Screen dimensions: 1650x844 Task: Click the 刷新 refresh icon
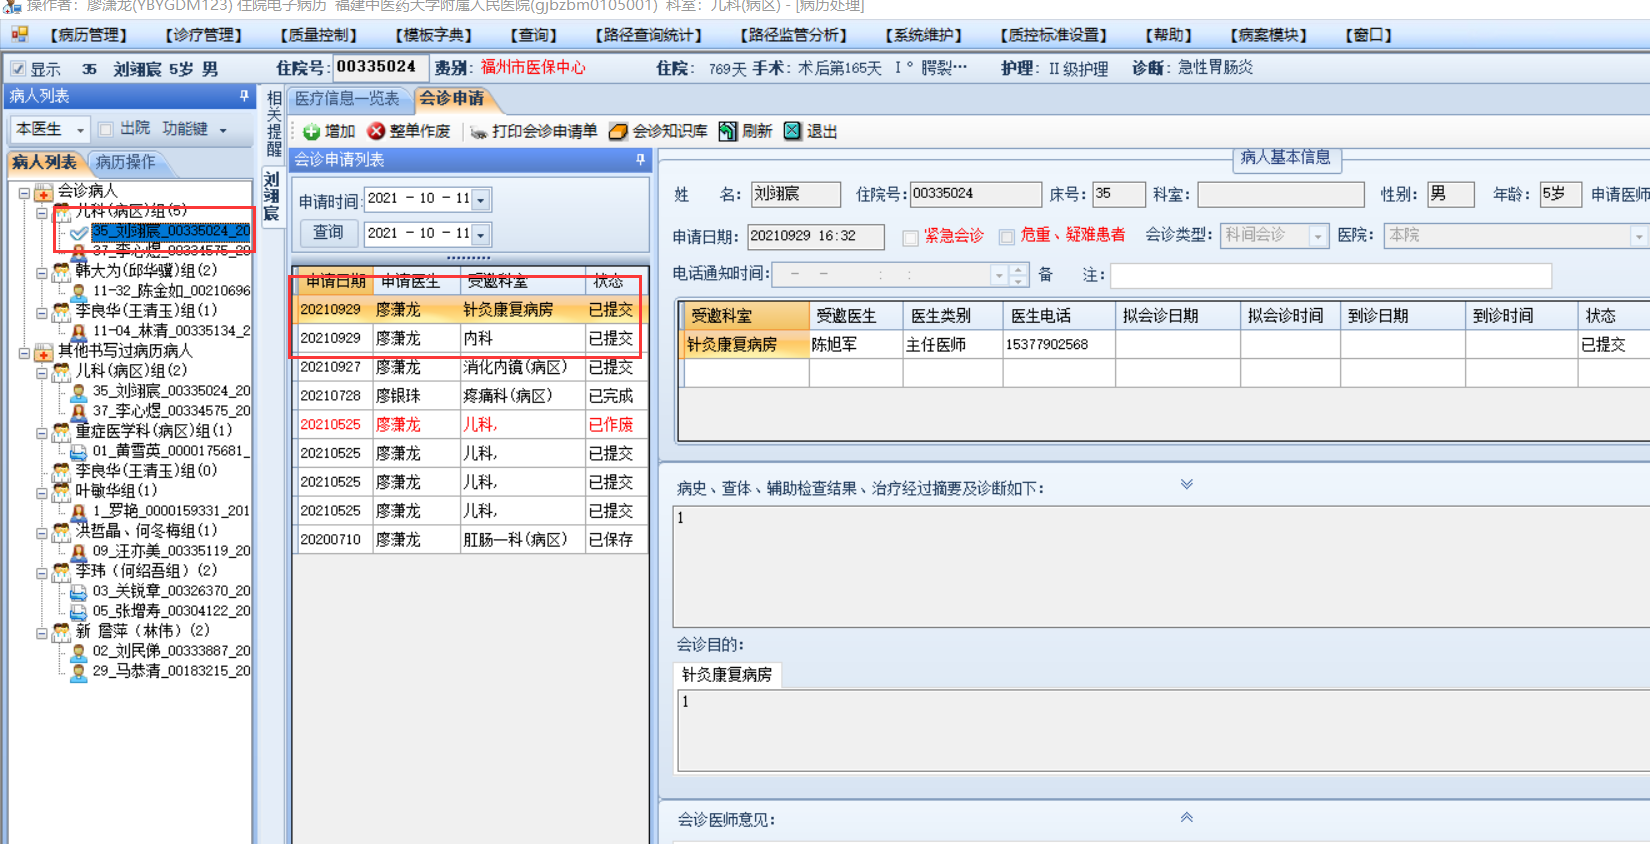(728, 132)
